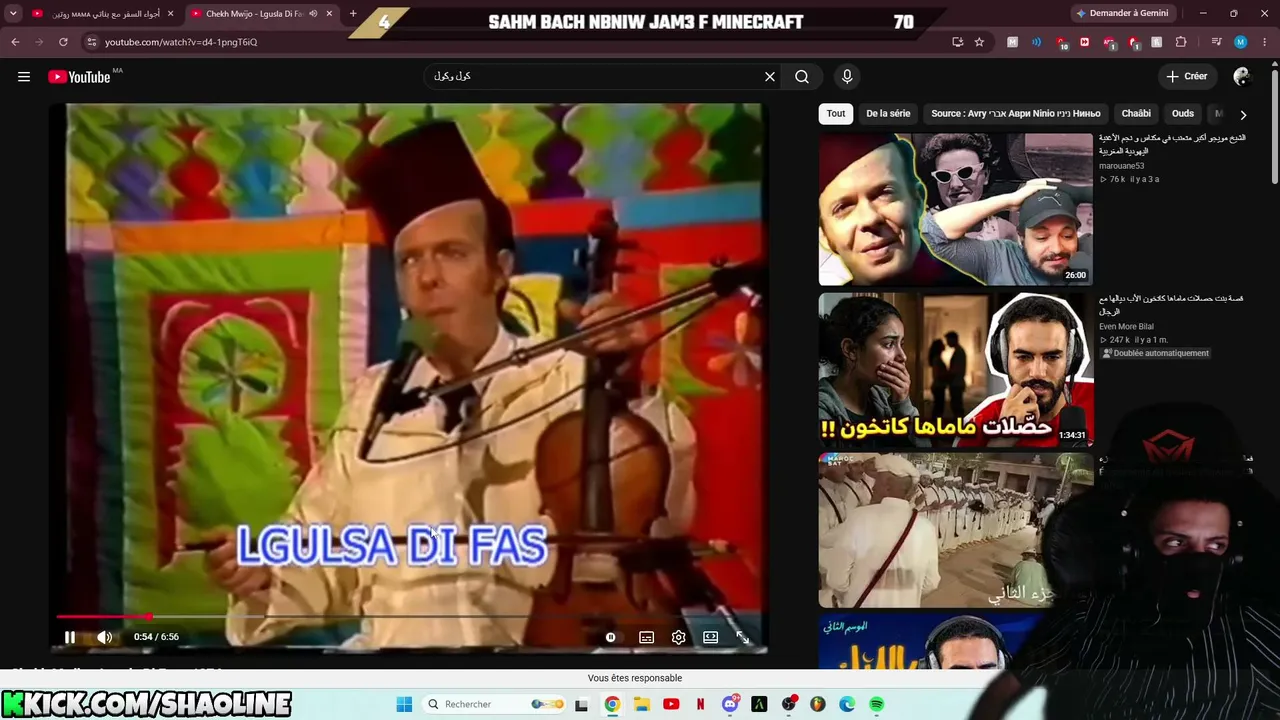This screenshot has height=720, width=1280.
Task: Open Microsoft Edge from the taskbar
Action: [x=847, y=705]
